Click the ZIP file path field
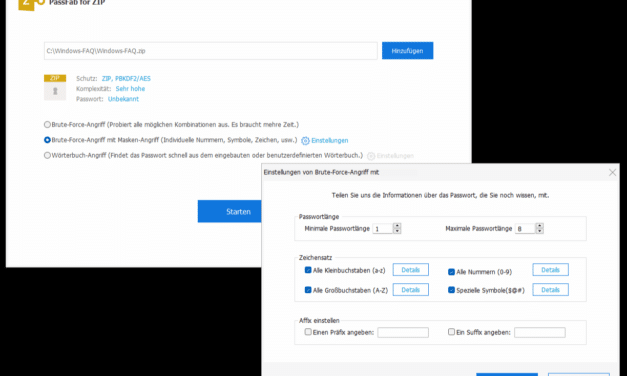The width and height of the screenshot is (627, 376). 210,51
